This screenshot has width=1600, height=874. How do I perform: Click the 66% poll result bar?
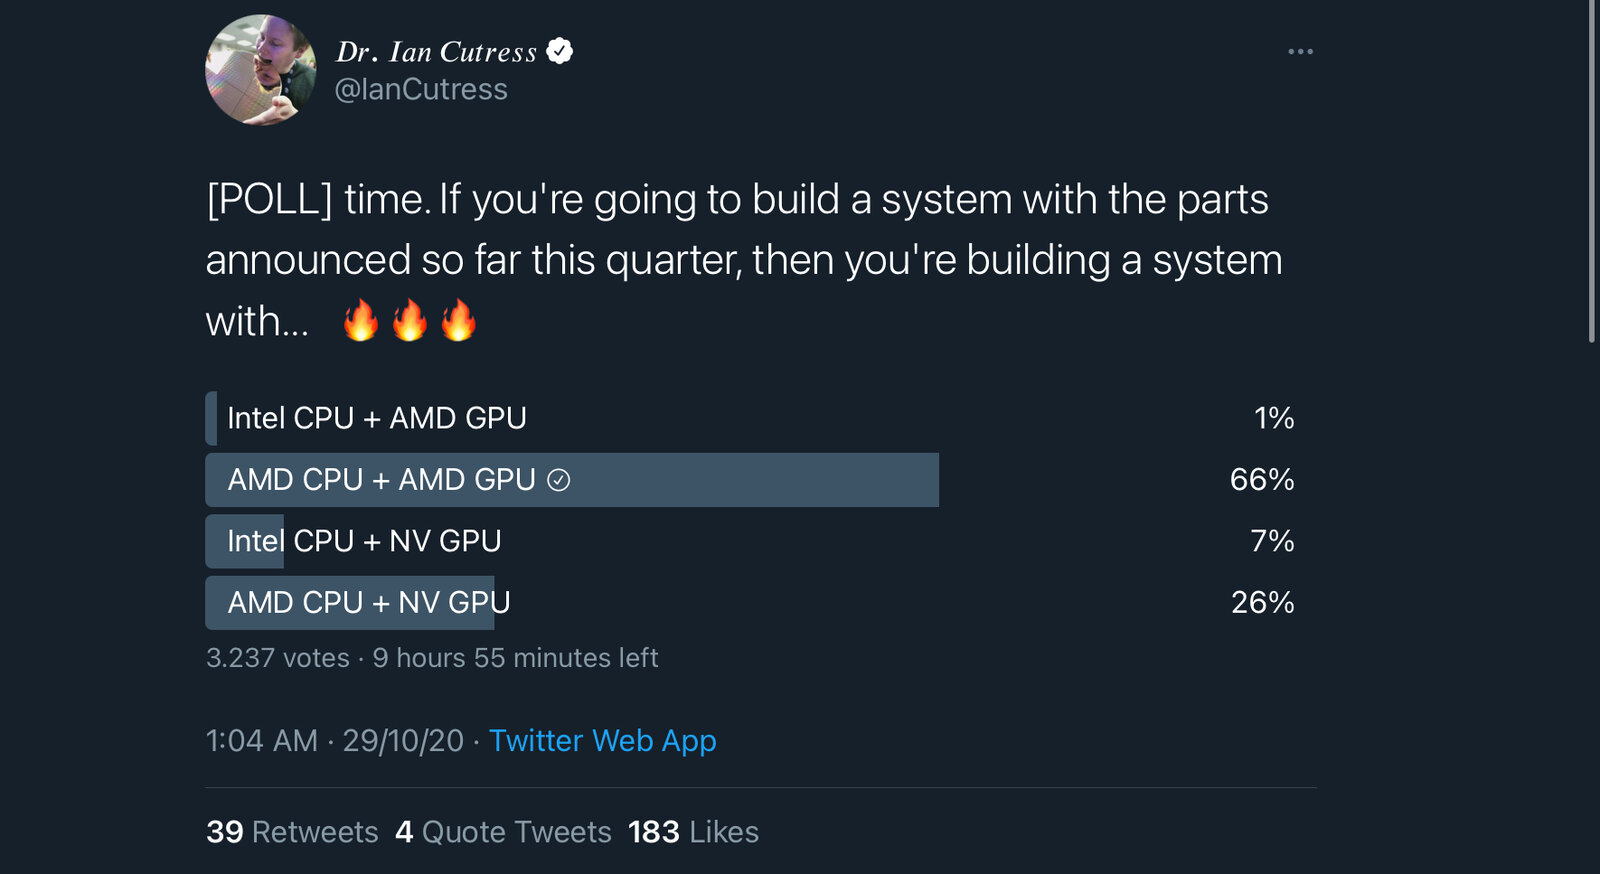572,480
